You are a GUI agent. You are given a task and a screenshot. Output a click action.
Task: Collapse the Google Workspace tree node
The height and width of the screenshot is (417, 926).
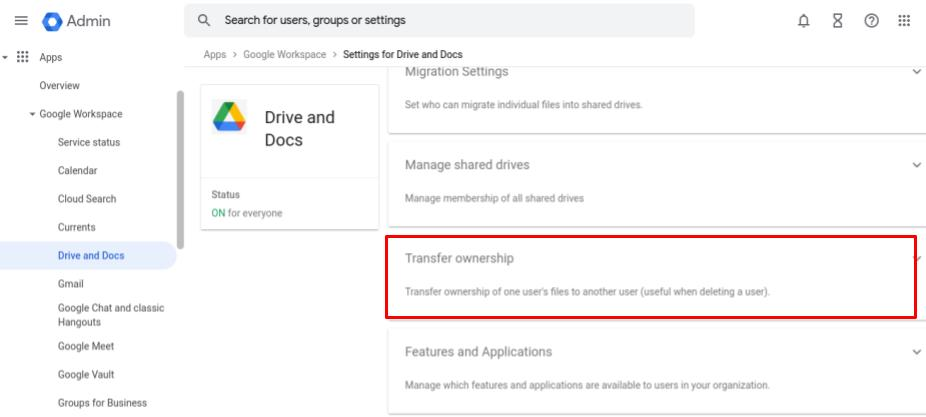click(x=32, y=114)
